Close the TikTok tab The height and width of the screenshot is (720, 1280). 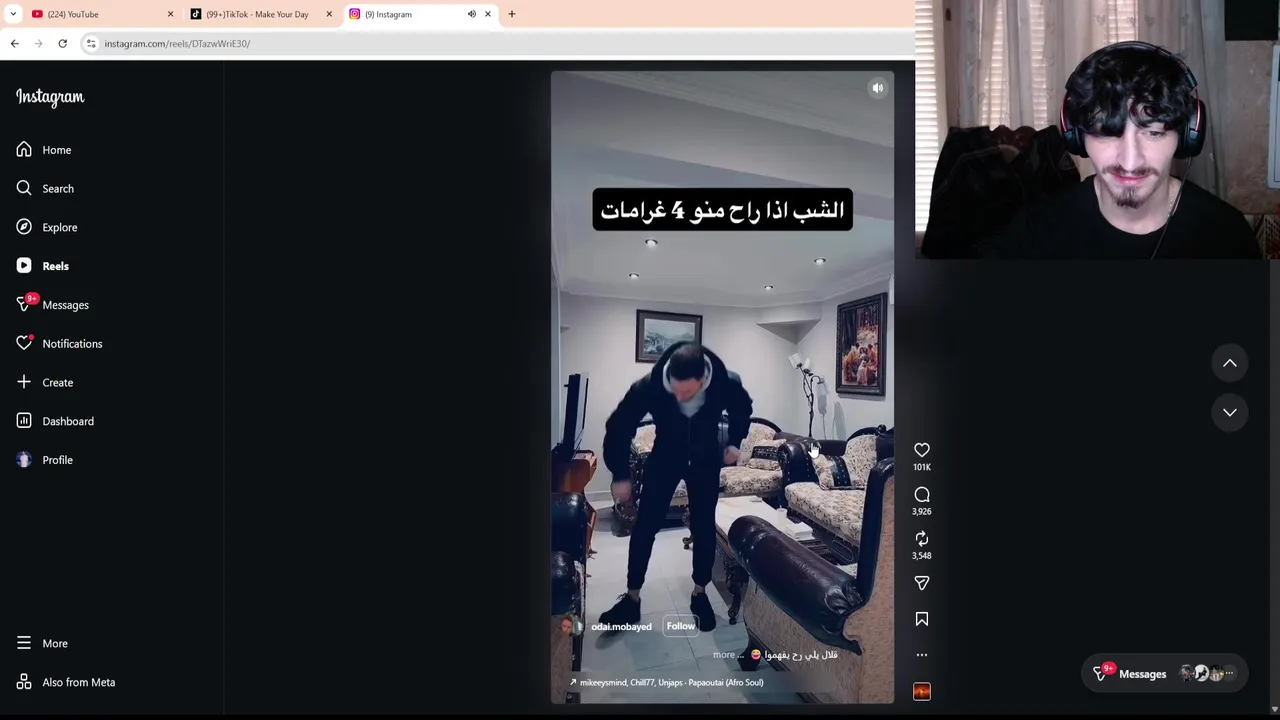(x=329, y=14)
